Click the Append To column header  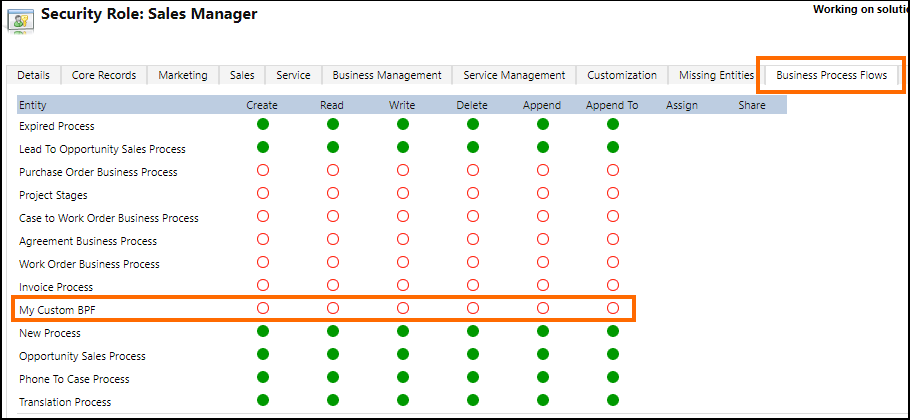612,105
